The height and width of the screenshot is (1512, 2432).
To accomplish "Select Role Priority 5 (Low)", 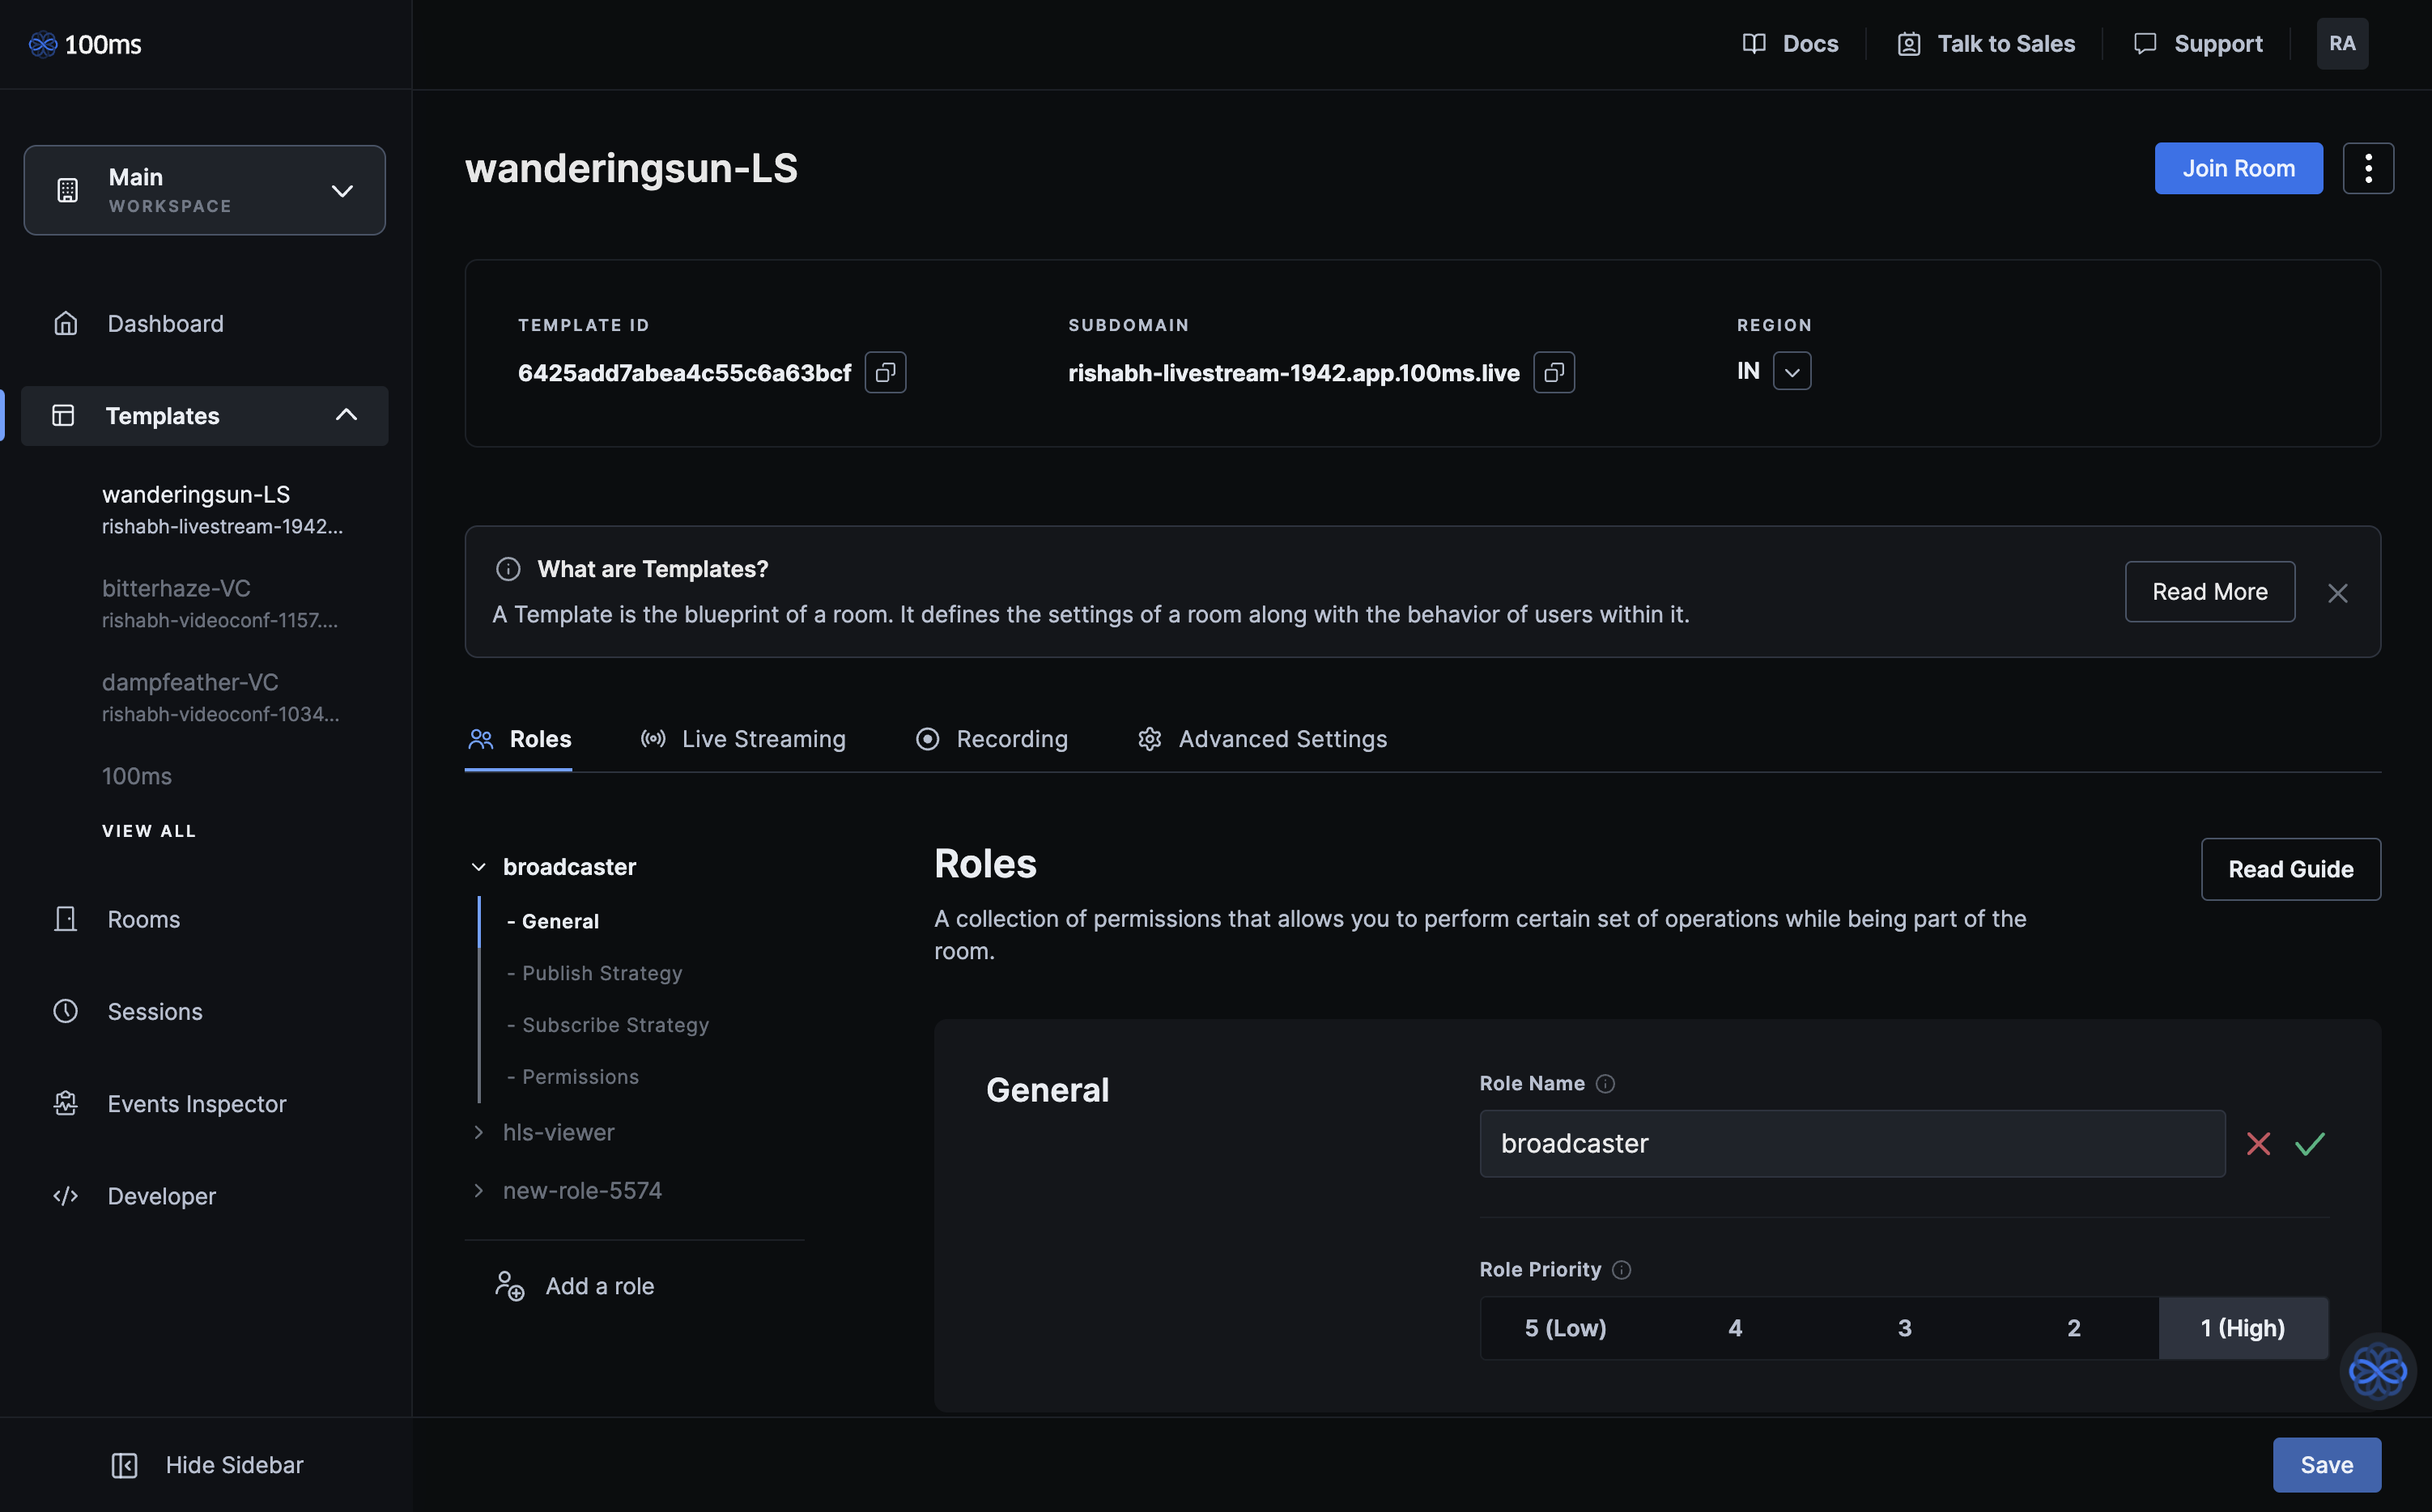I will point(1564,1327).
